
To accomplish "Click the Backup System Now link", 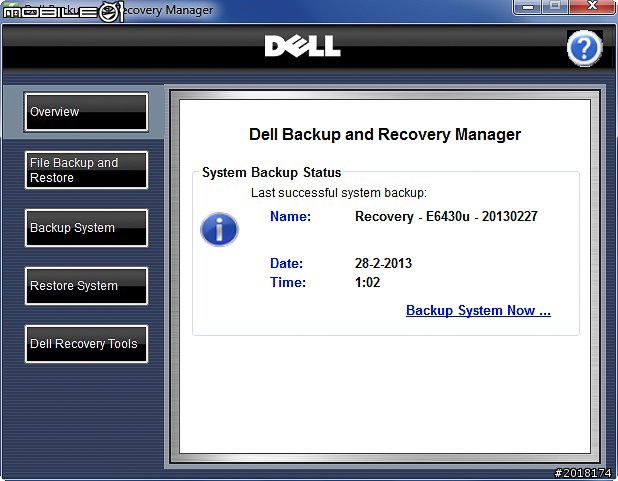I will pyautogui.click(x=478, y=311).
